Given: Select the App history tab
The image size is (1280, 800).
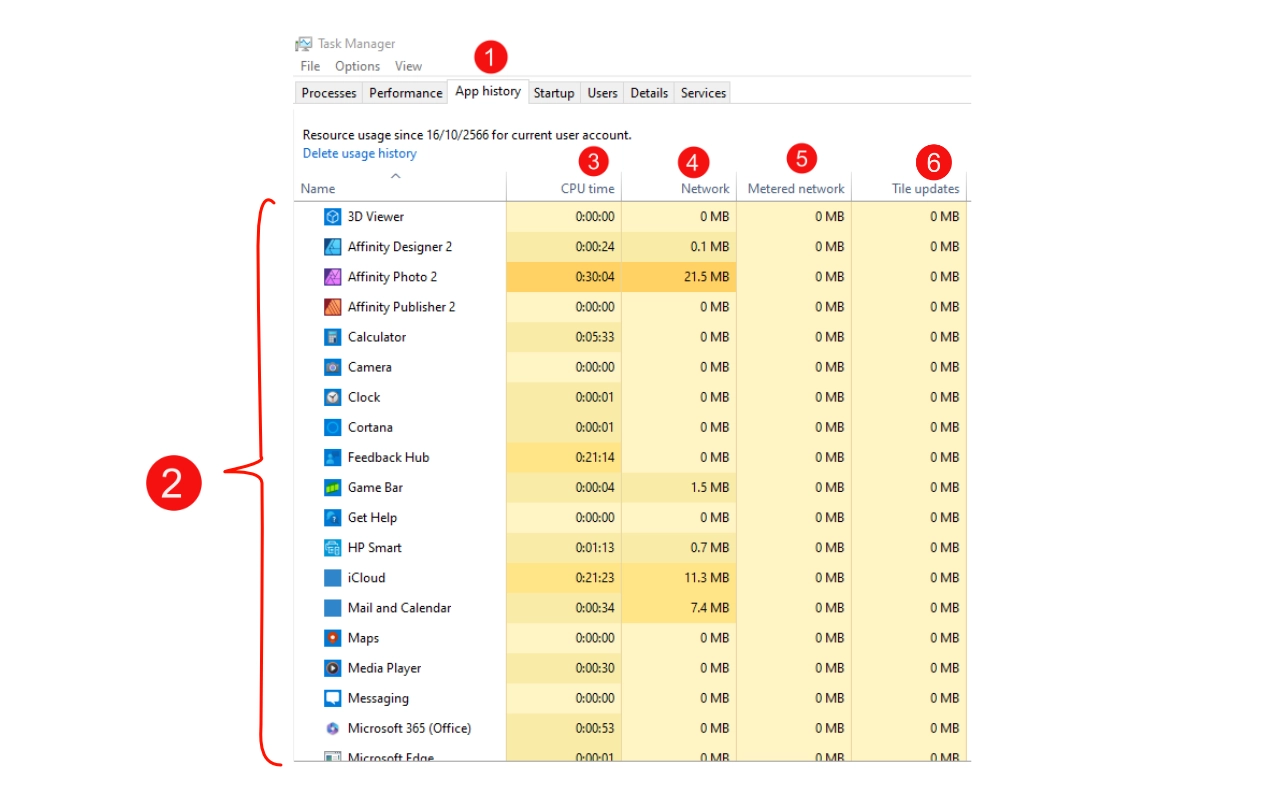Looking at the screenshot, I should point(488,91).
